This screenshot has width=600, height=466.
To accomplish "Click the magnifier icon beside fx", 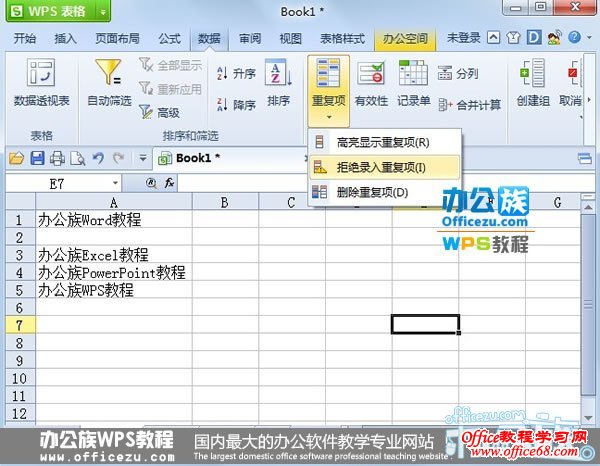I will 152,183.
